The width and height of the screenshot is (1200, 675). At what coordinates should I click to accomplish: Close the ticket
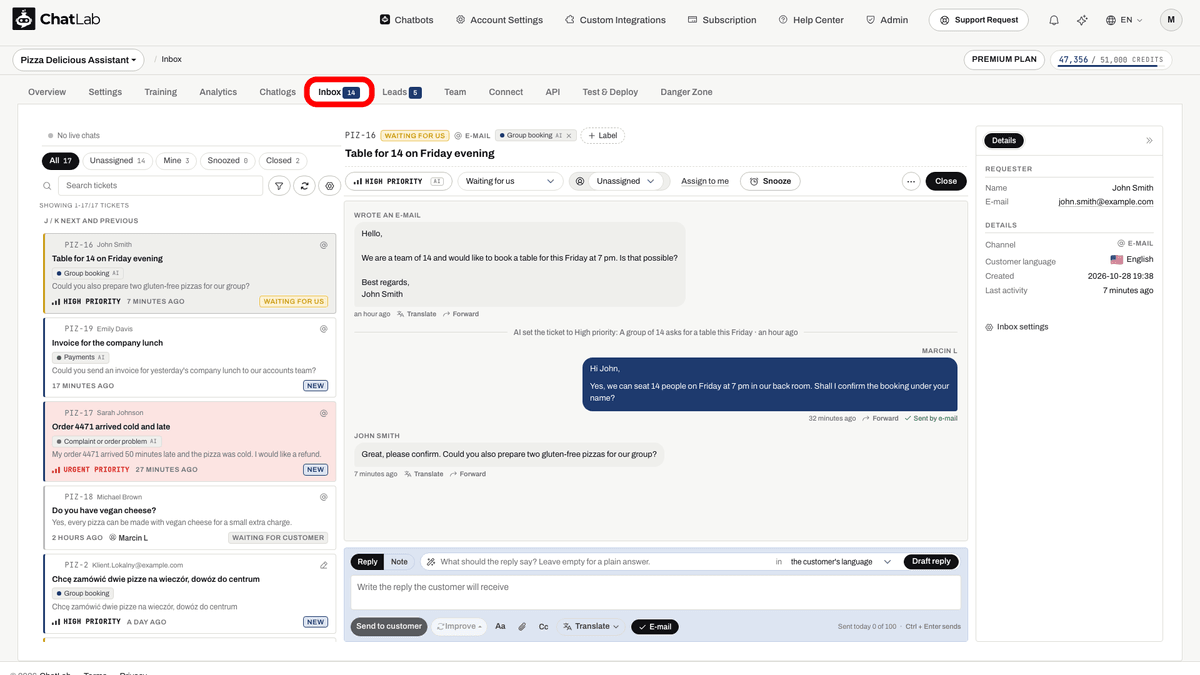(946, 181)
